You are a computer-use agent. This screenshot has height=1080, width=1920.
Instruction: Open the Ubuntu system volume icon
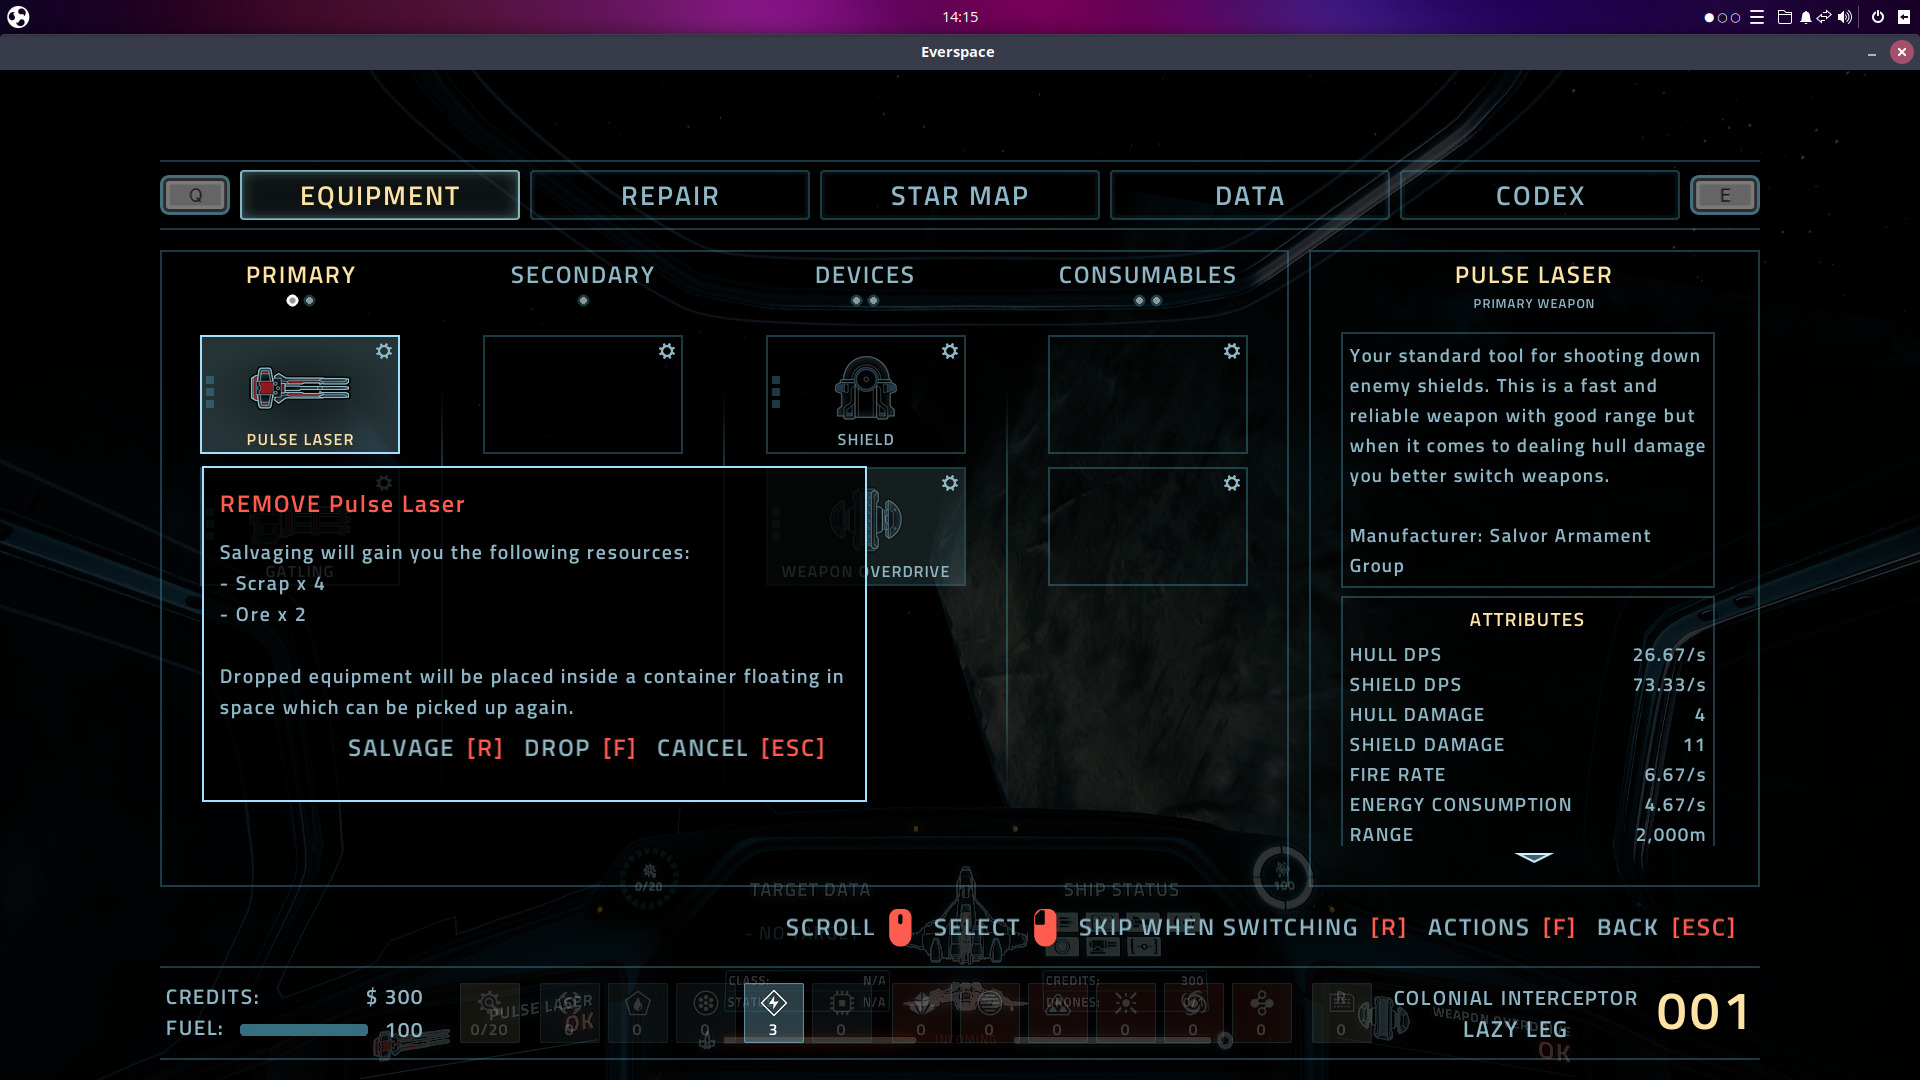click(1845, 17)
